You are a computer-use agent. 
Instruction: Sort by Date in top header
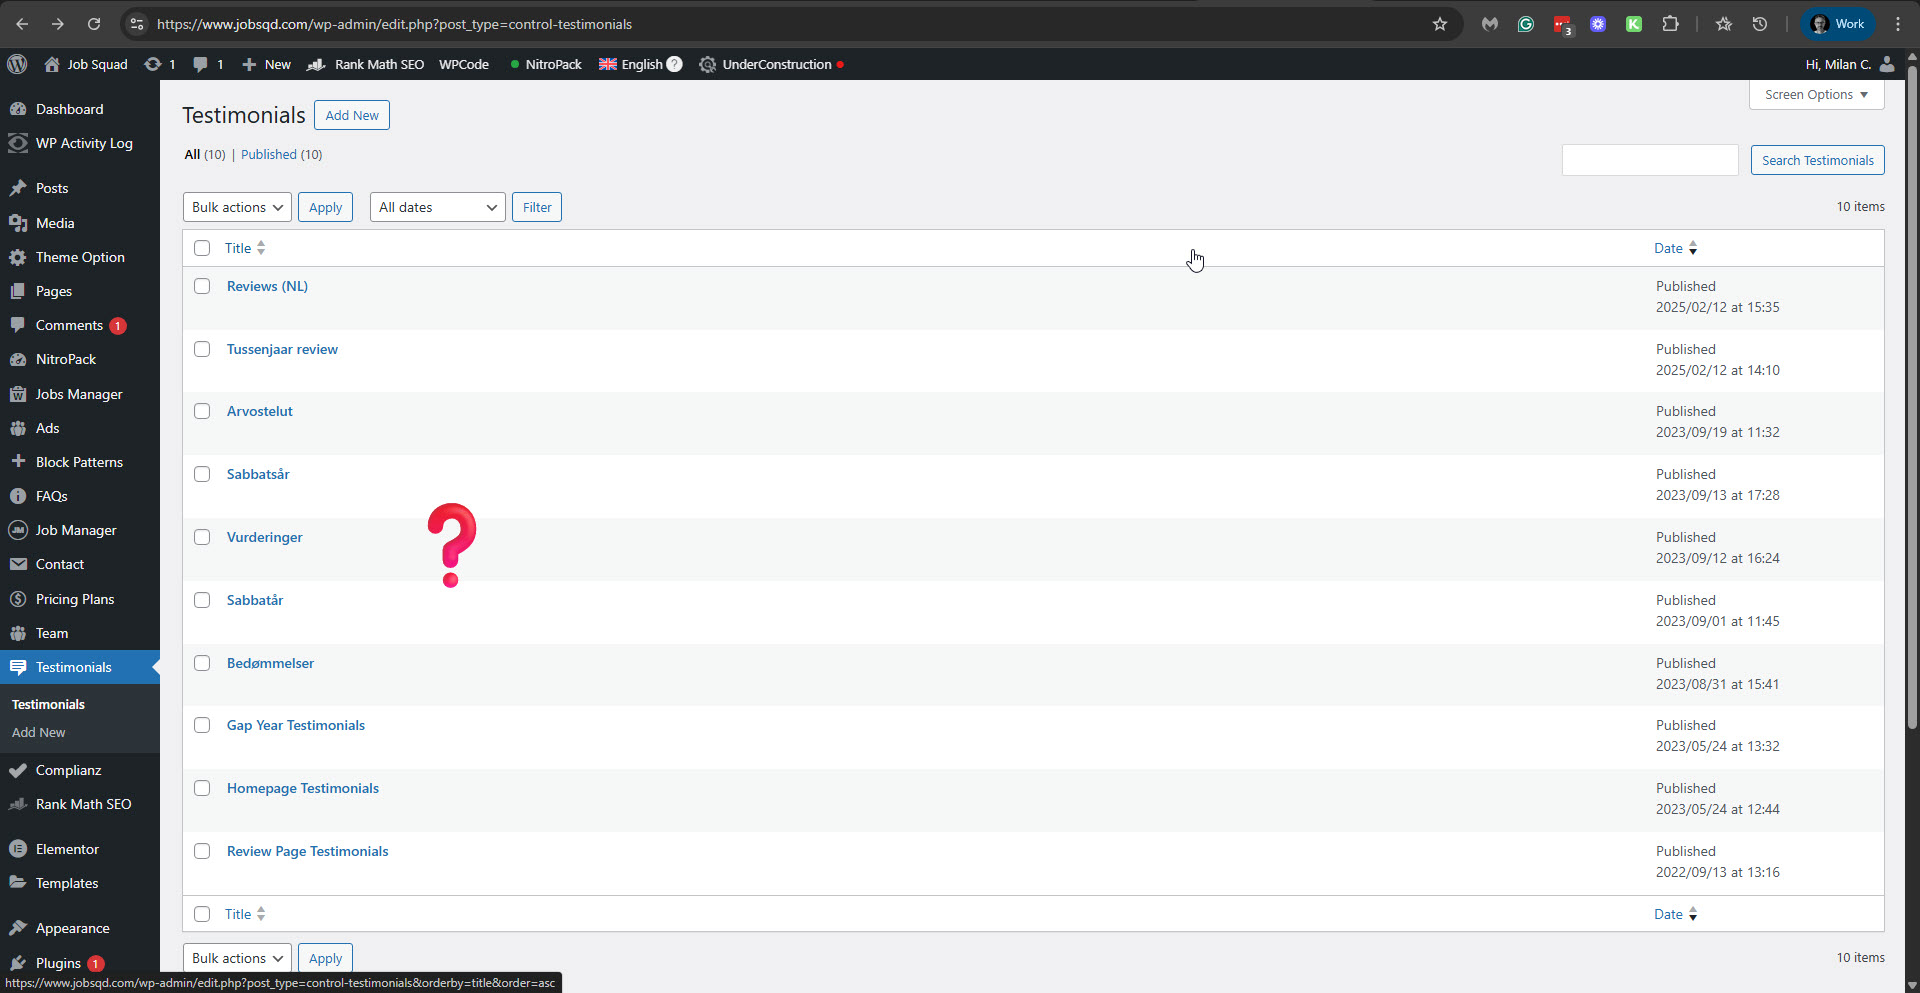(x=1676, y=248)
